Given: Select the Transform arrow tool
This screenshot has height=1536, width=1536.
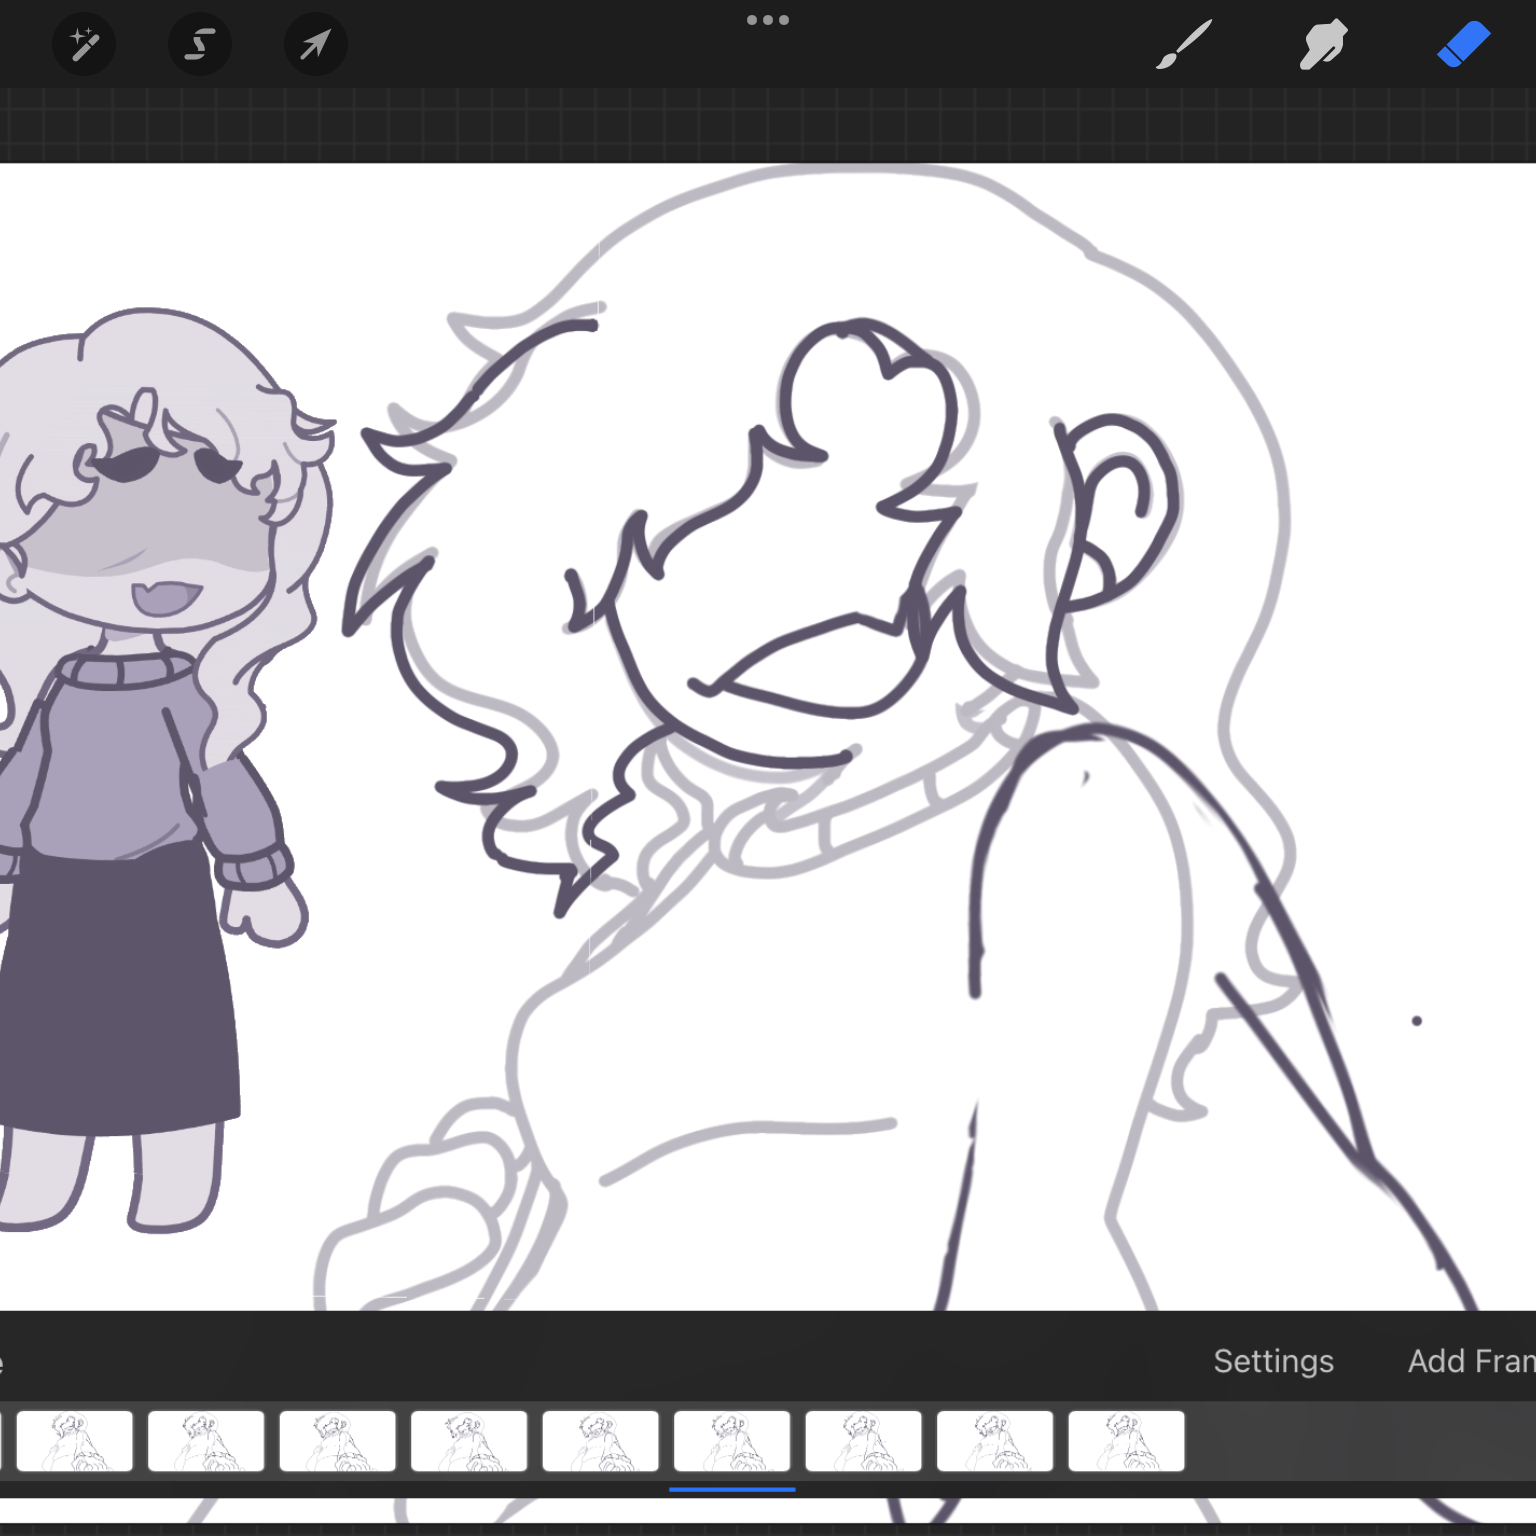Looking at the screenshot, I should 315,45.
